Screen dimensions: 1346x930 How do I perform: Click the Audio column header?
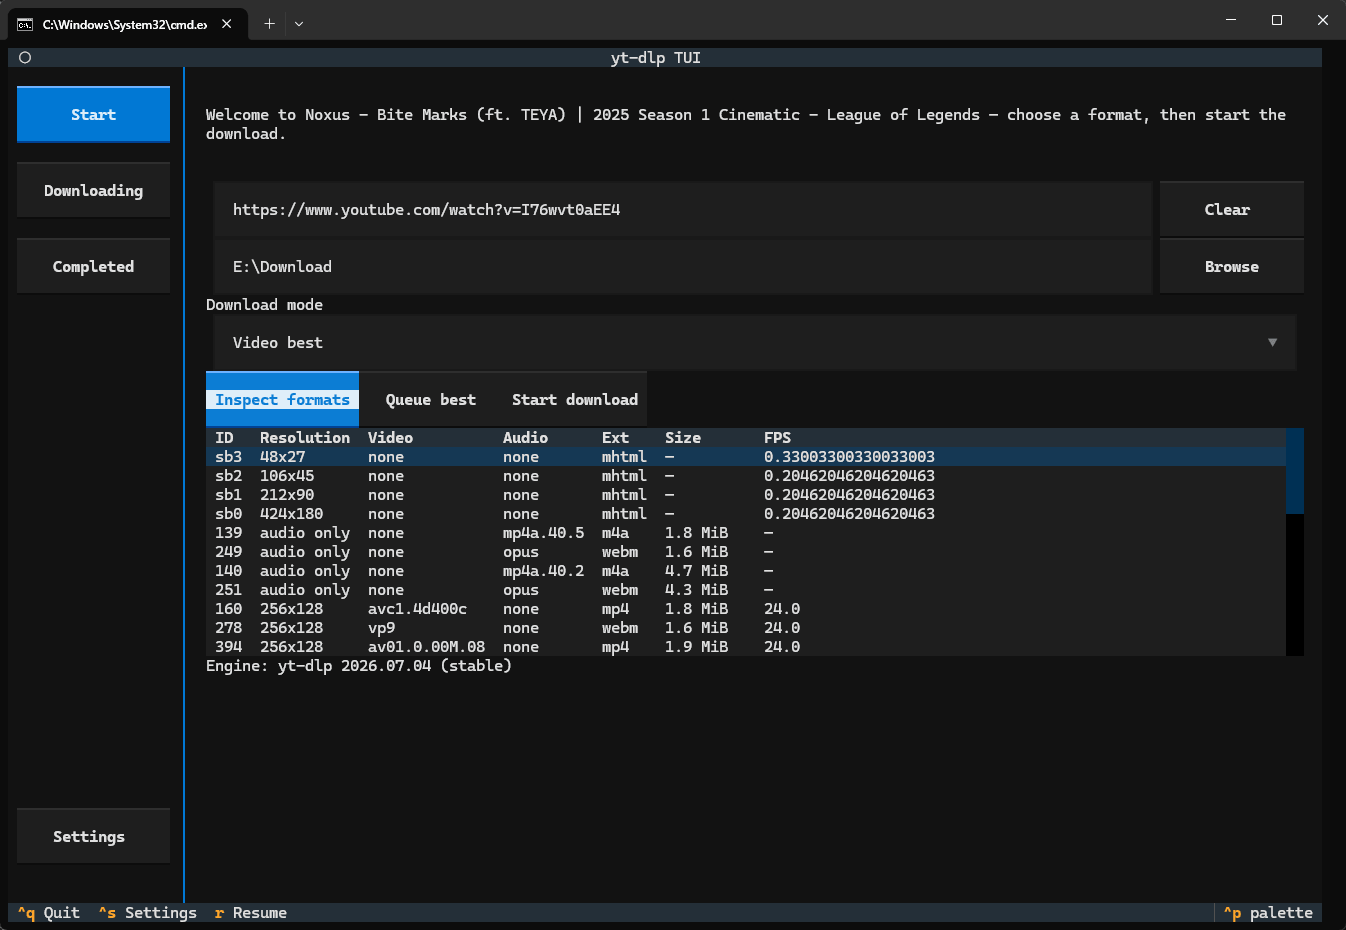pyautogui.click(x=525, y=438)
